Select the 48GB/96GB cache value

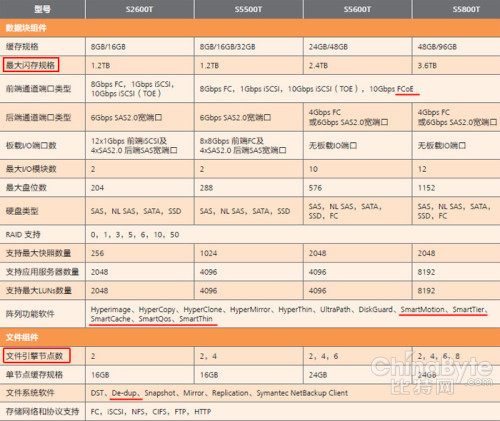coord(437,47)
